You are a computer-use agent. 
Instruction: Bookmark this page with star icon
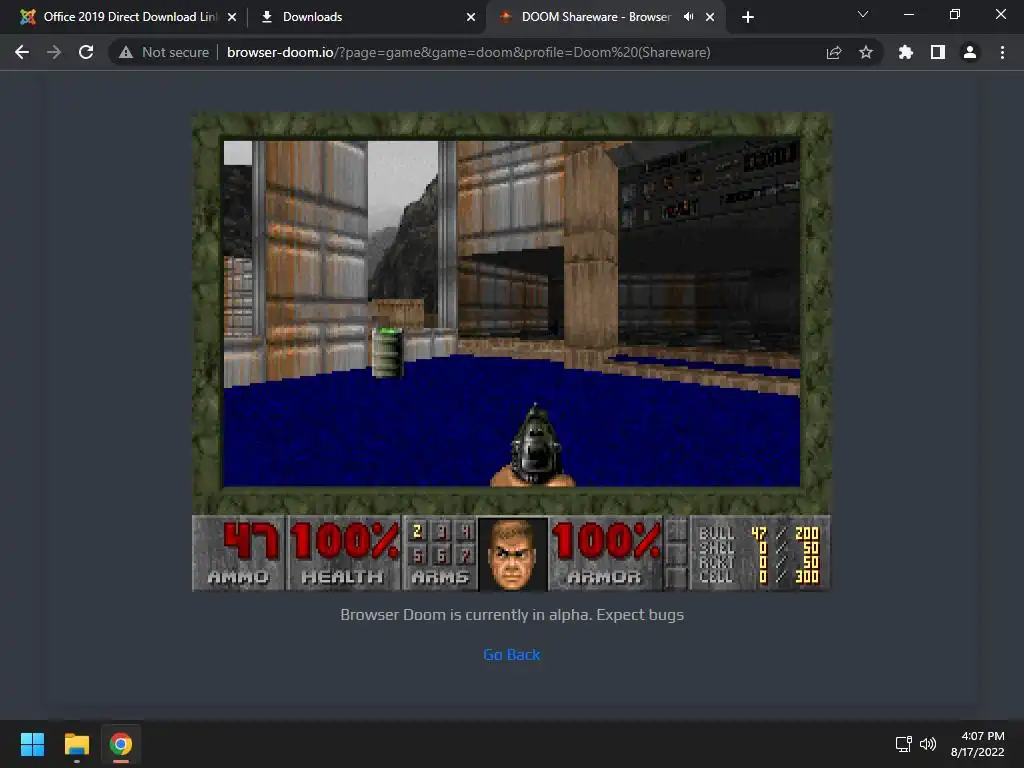click(x=866, y=52)
